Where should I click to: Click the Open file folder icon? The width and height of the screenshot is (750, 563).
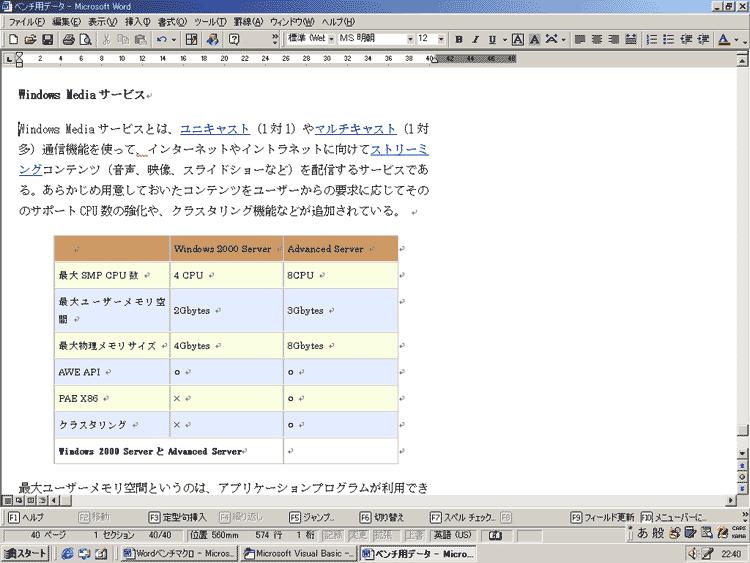click(31, 39)
